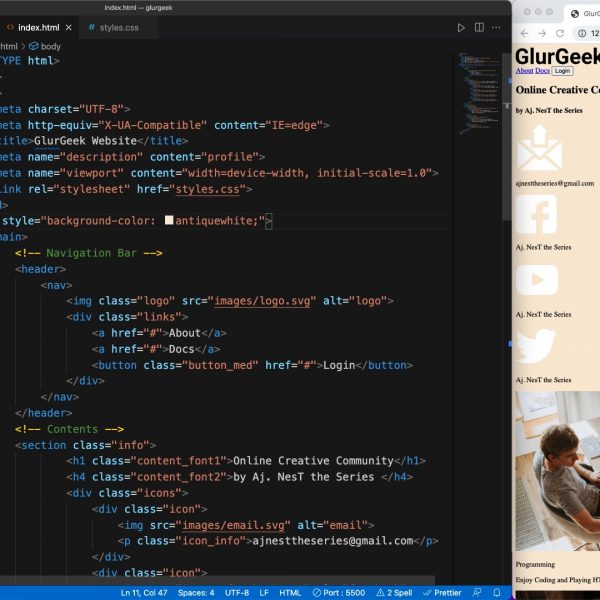Click the notifications bell in status bar
Screen dimensions: 600x600
497,593
